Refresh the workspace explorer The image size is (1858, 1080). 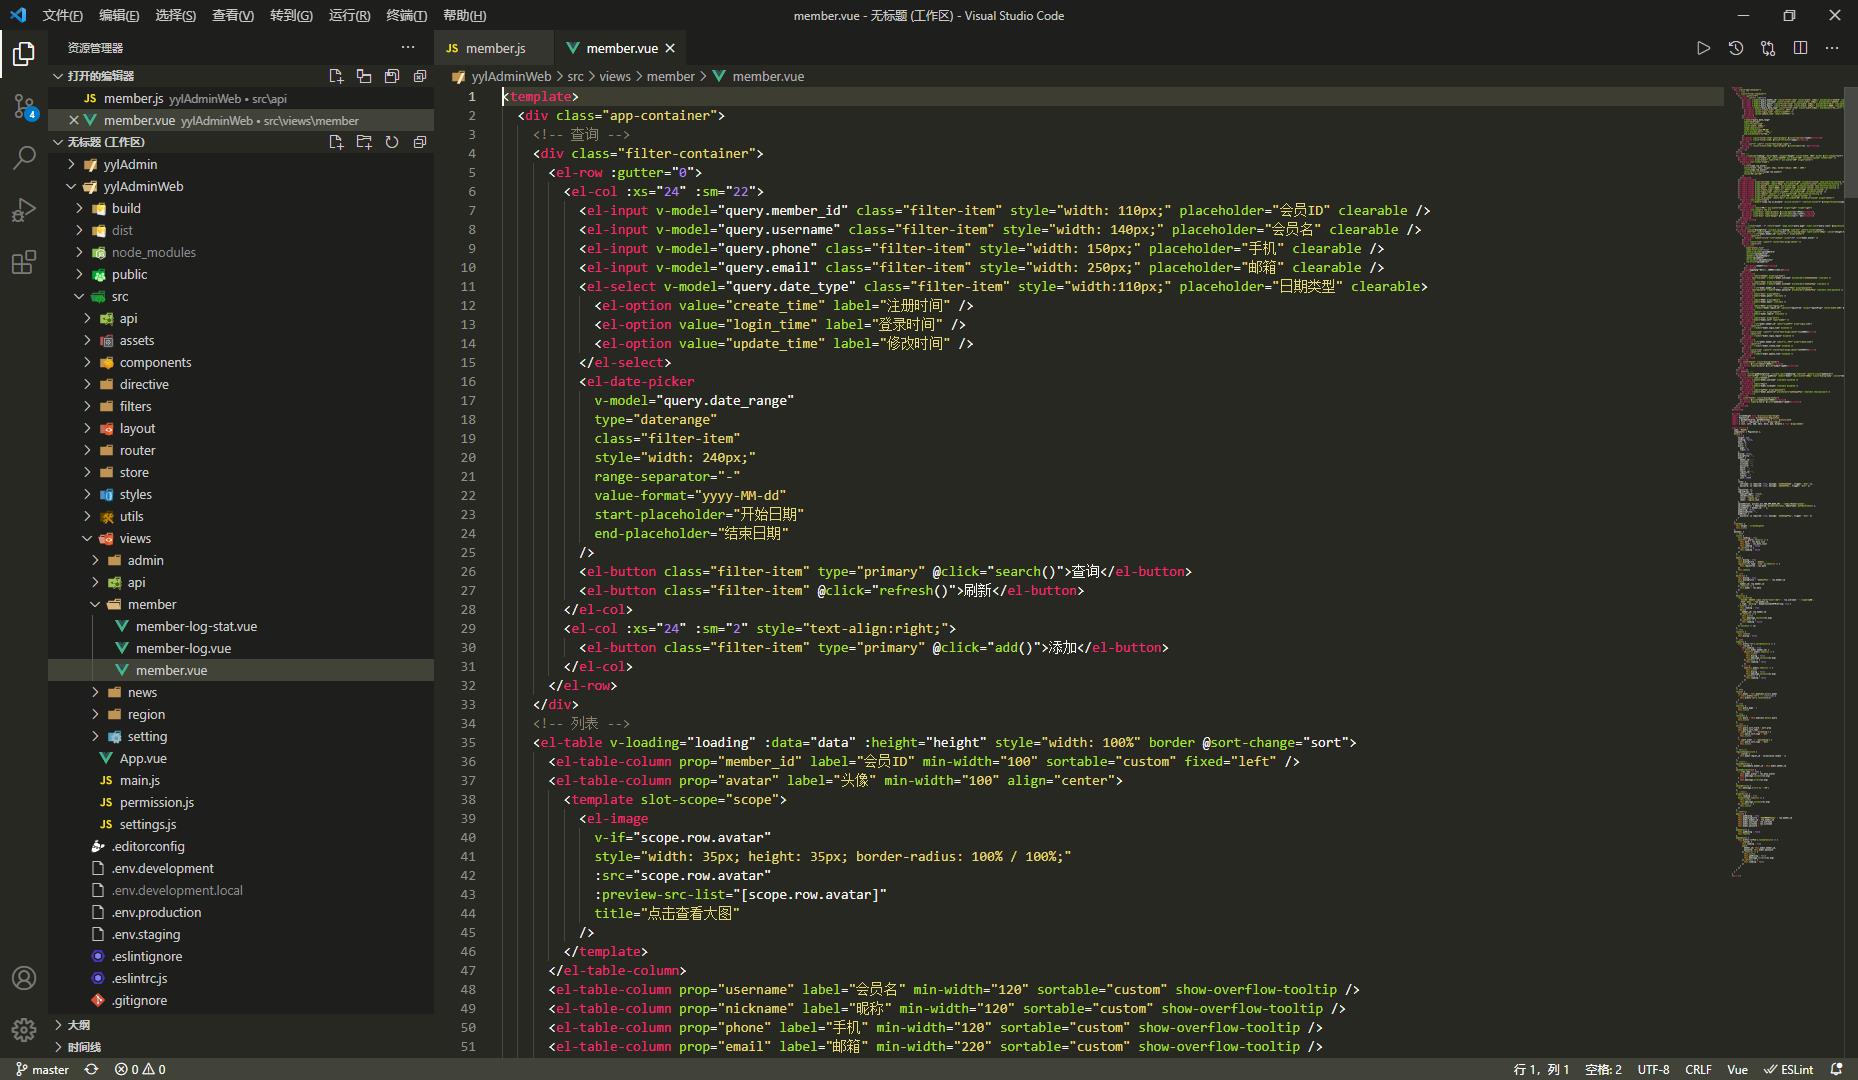[x=392, y=142]
